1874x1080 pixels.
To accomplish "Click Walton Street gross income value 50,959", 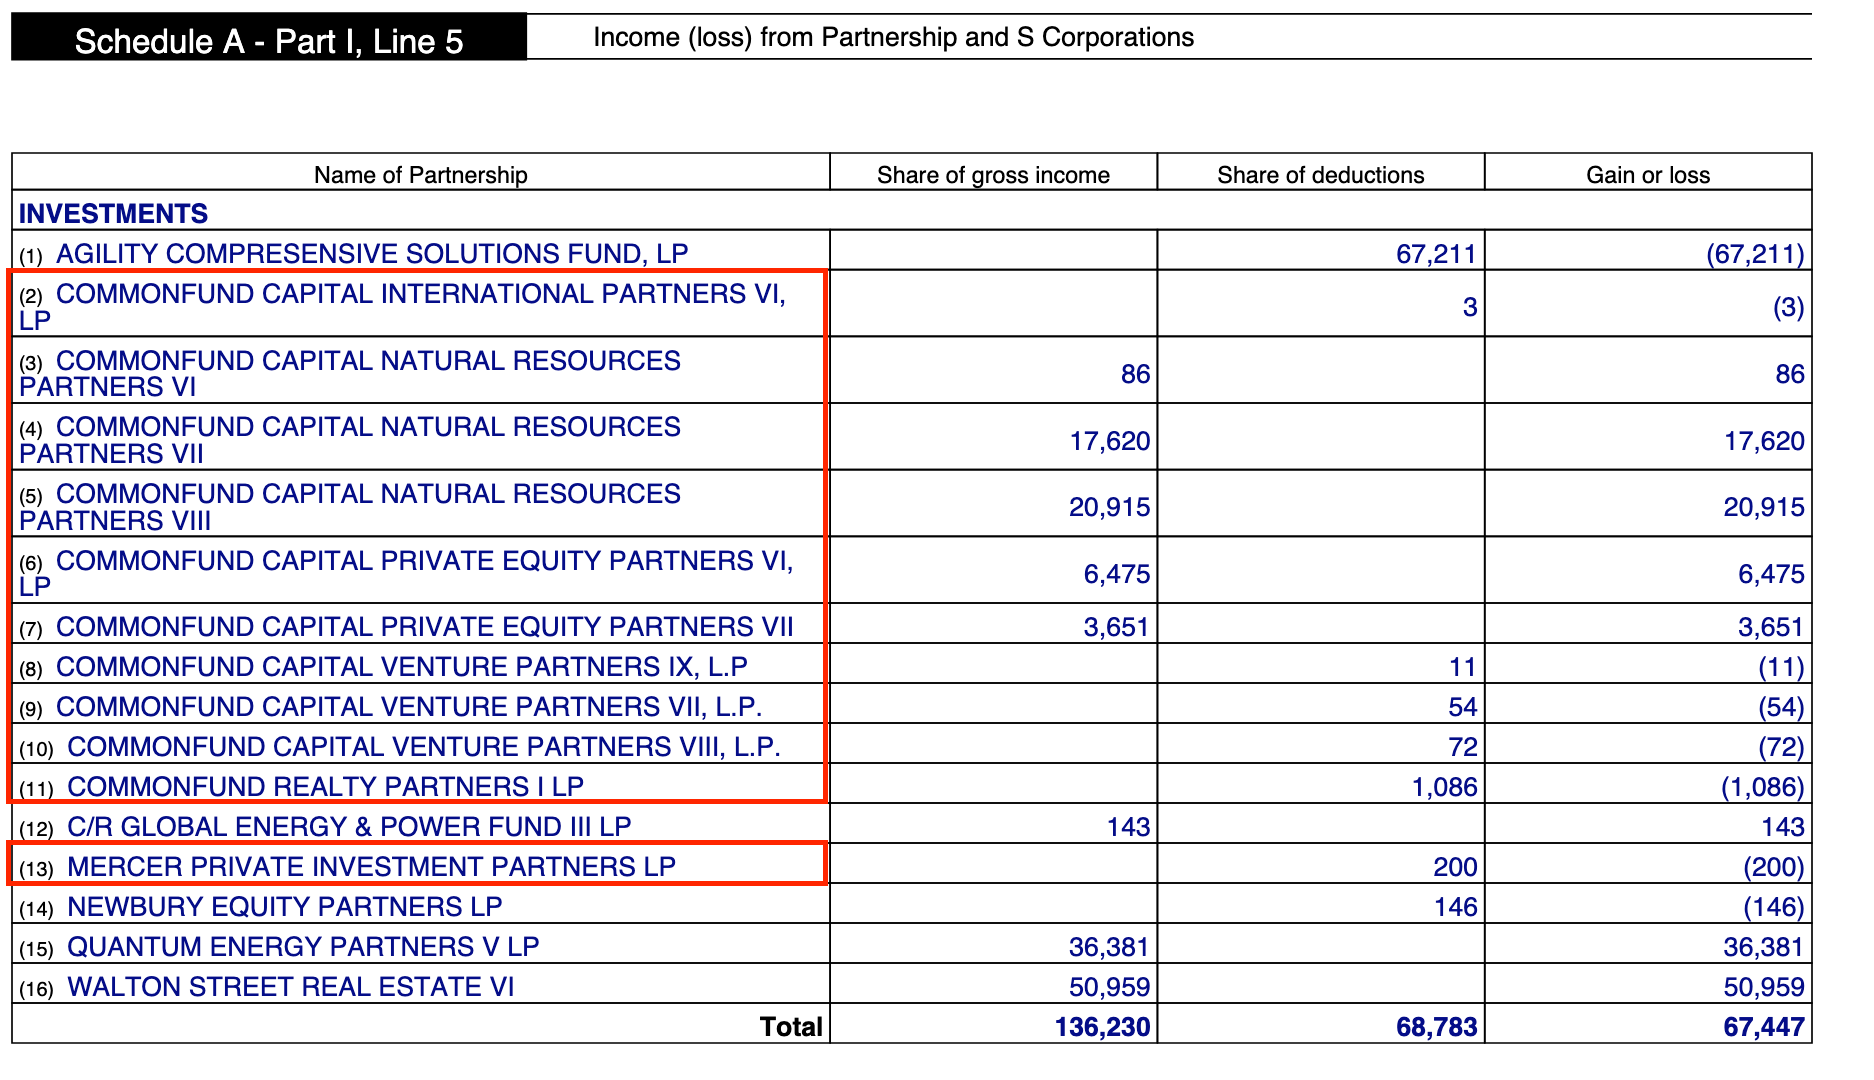I will coord(1110,987).
